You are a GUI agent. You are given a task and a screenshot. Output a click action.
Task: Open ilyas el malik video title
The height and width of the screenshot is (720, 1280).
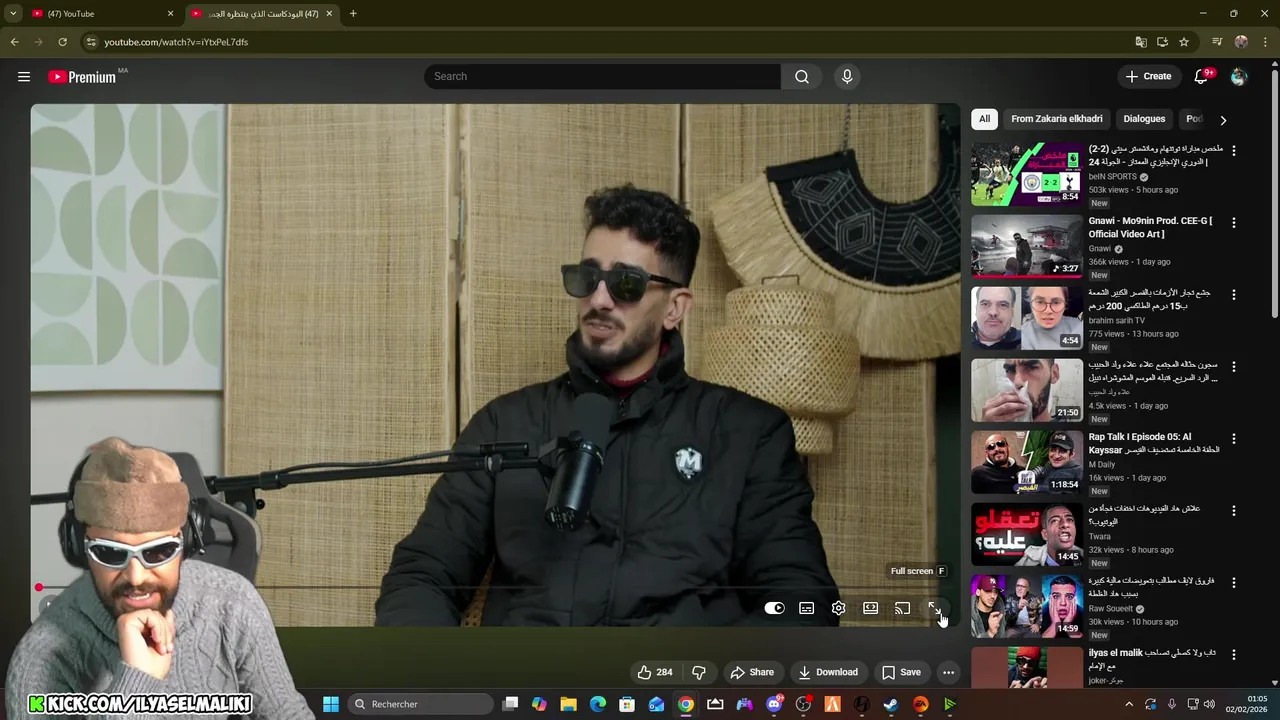(x=1153, y=659)
